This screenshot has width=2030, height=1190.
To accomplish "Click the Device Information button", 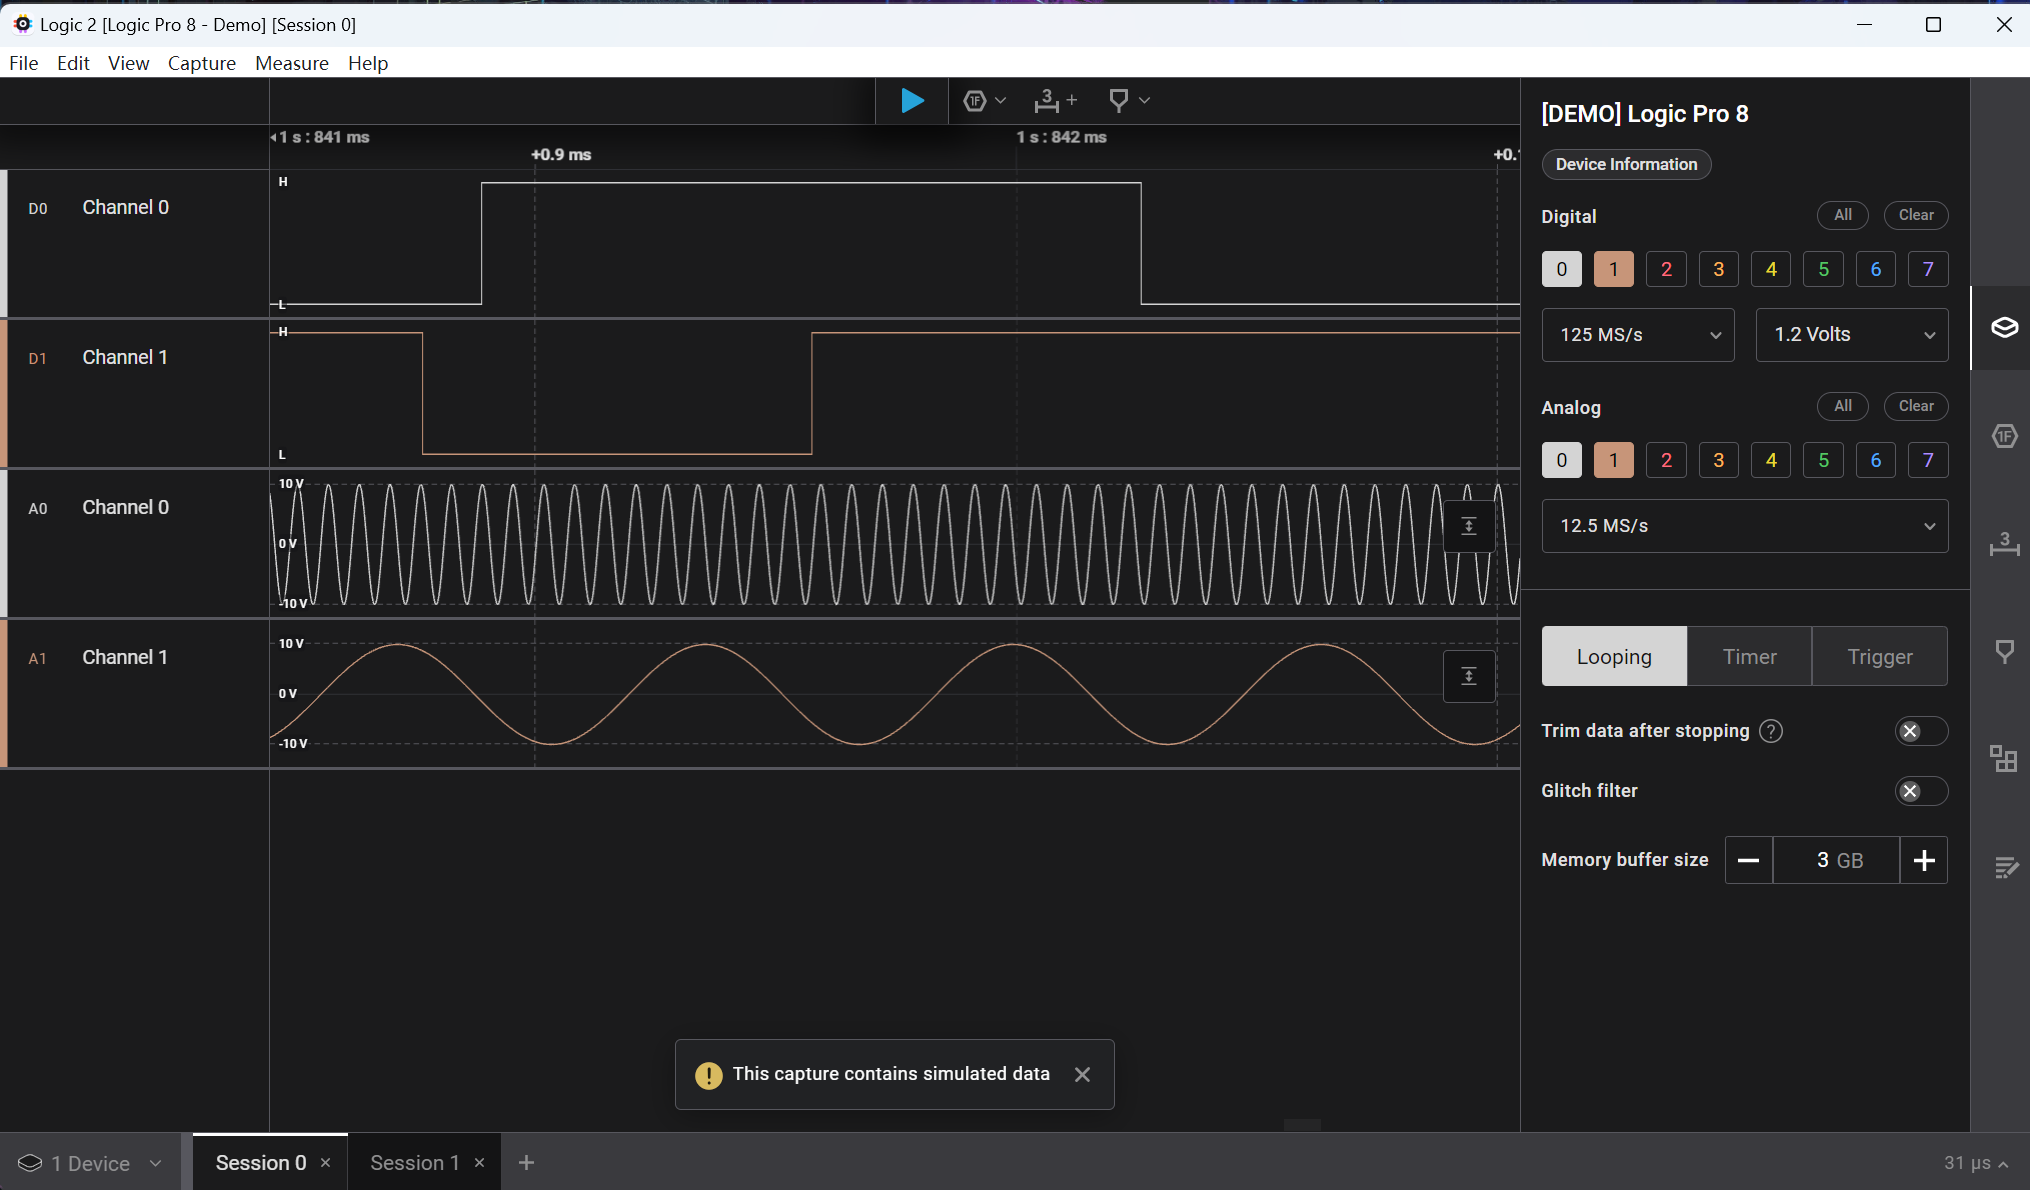I will (x=1626, y=164).
